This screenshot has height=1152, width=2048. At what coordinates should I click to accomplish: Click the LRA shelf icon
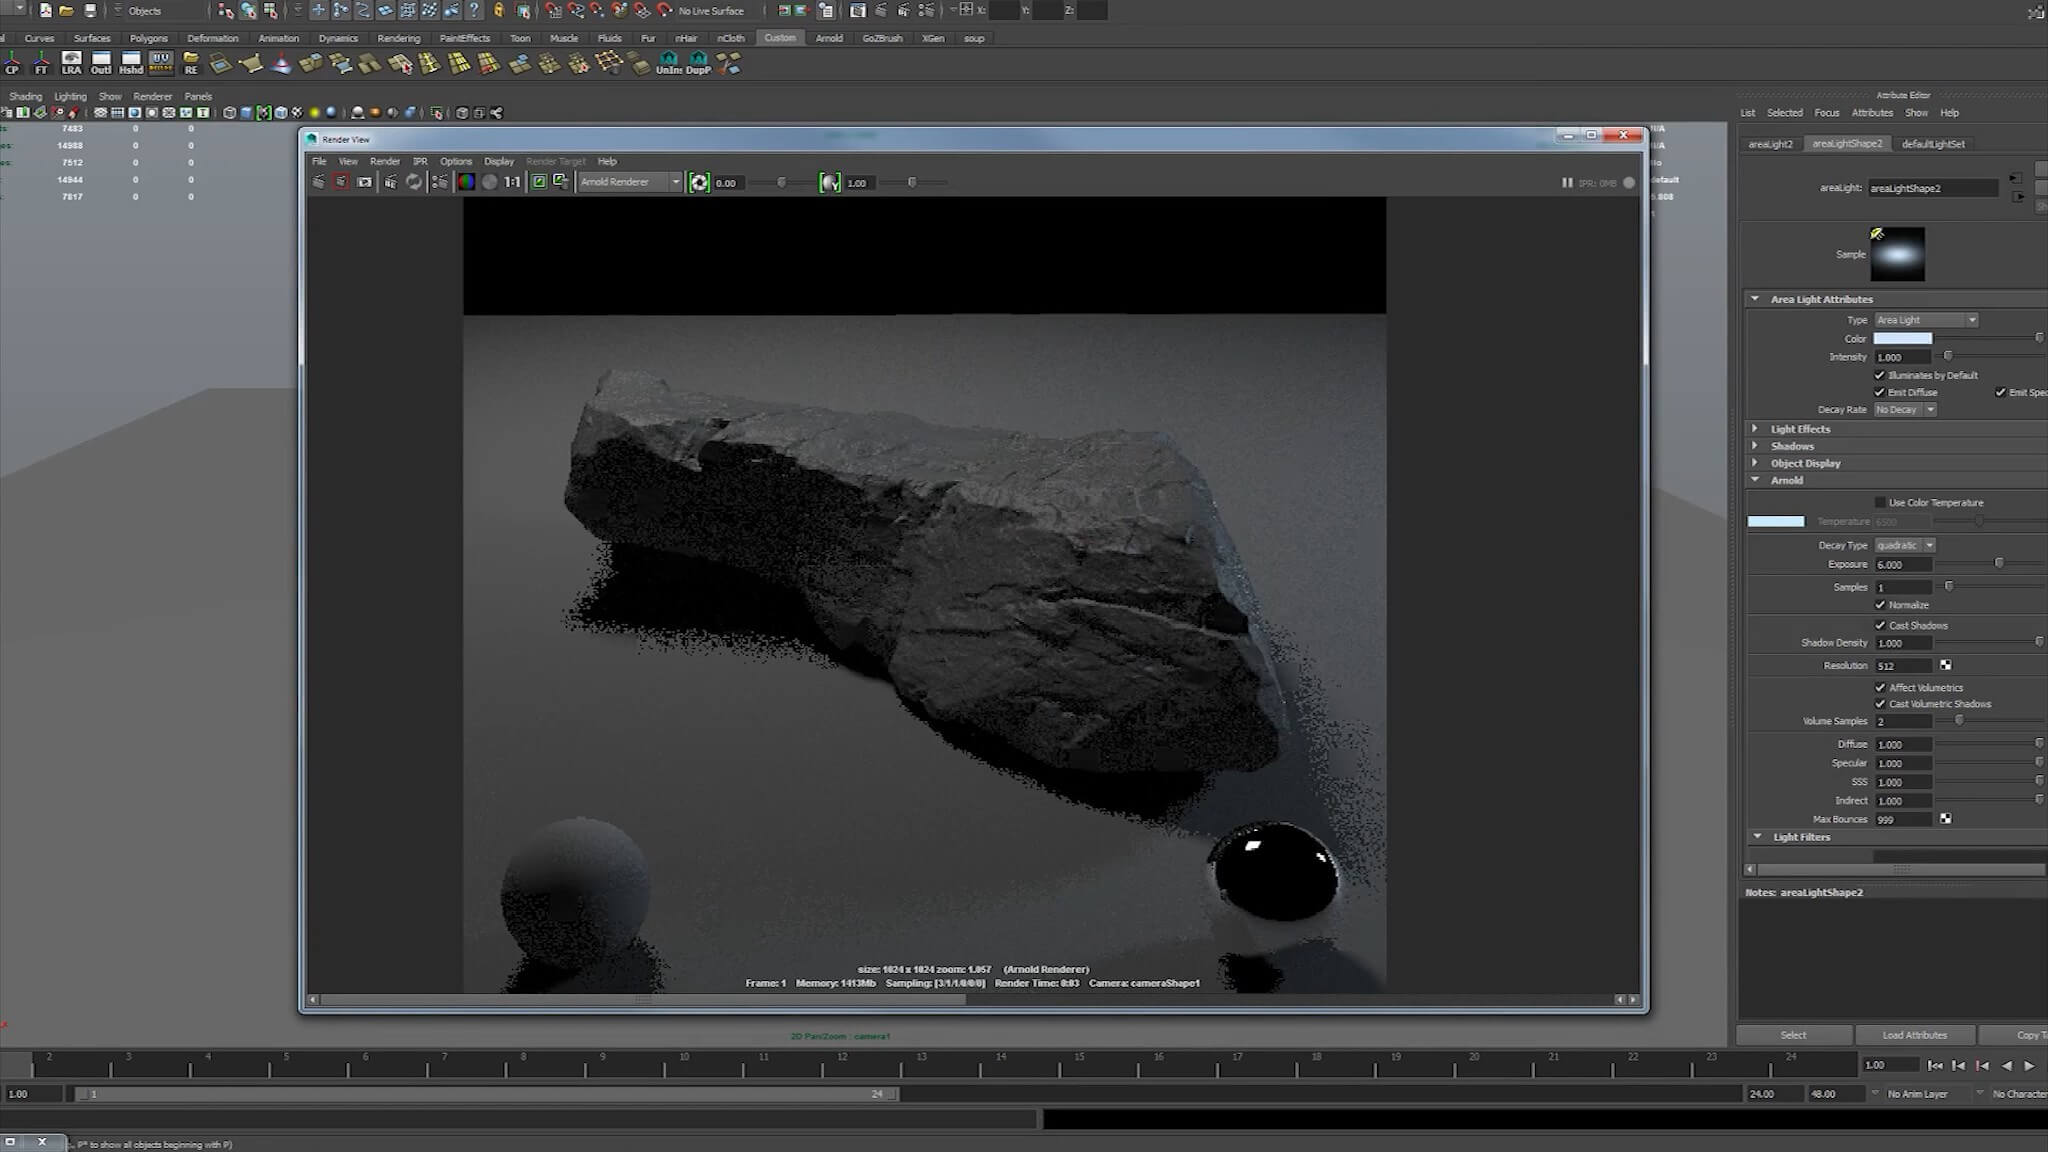[x=71, y=64]
